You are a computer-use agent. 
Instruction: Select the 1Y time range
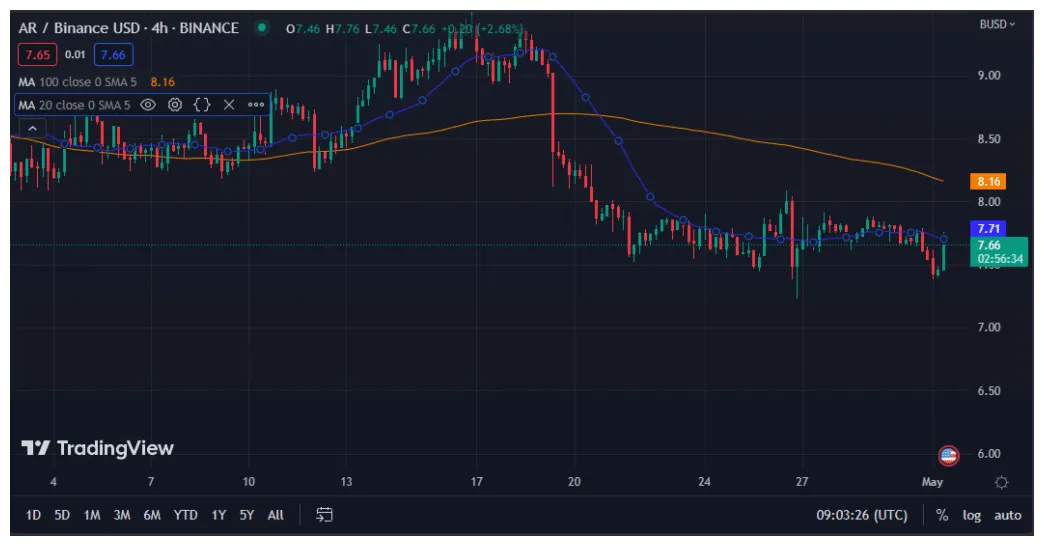pos(218,515)
